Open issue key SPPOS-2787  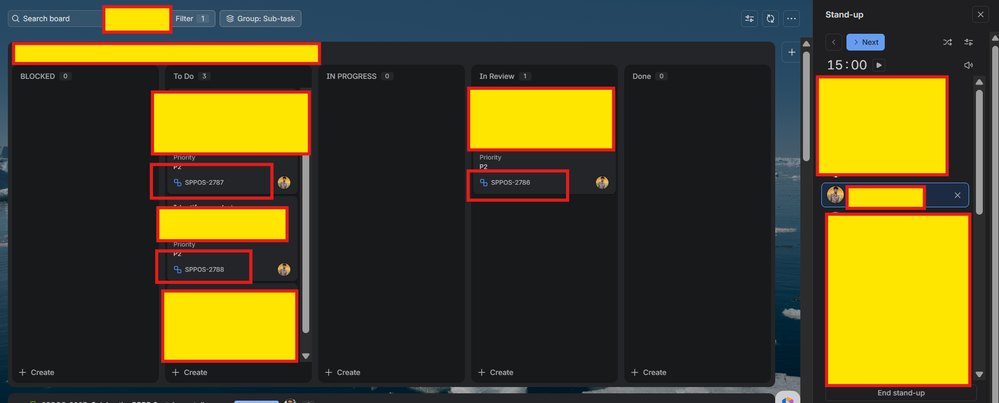[x=205, y=183]
